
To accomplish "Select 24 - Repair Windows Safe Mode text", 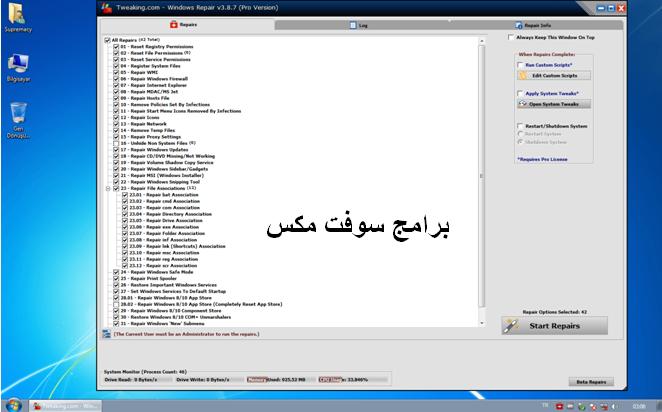I will pos(157,272).
